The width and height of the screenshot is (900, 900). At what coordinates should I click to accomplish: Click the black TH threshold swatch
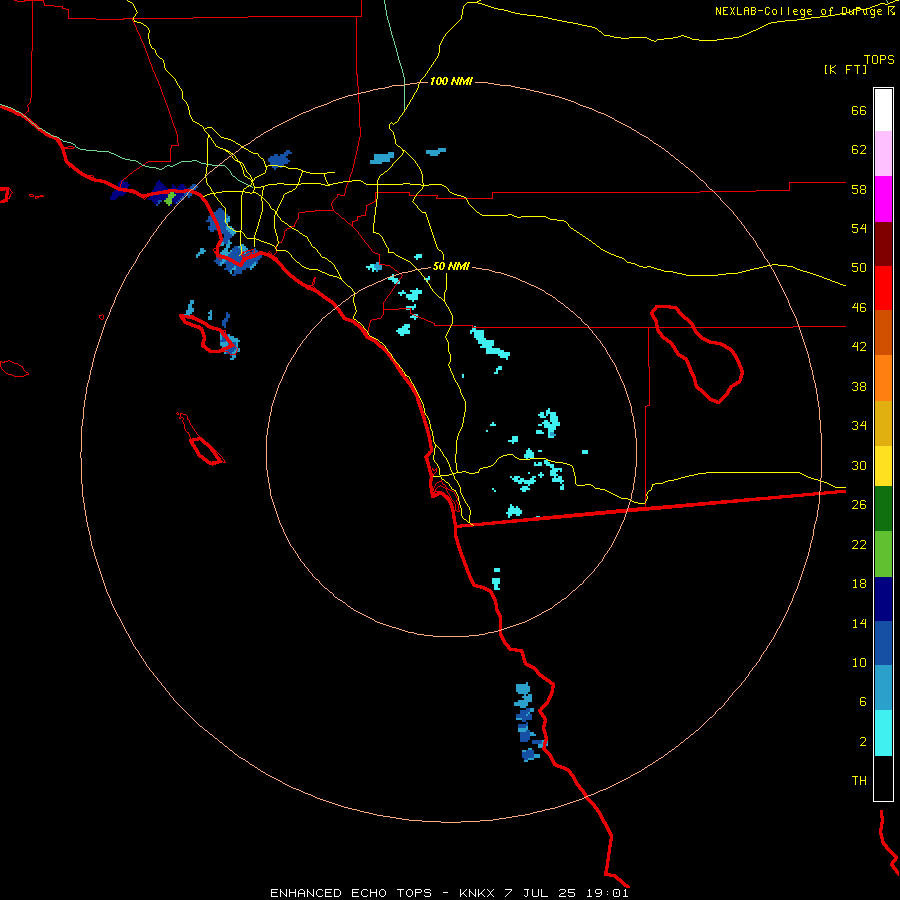(883, 778)
